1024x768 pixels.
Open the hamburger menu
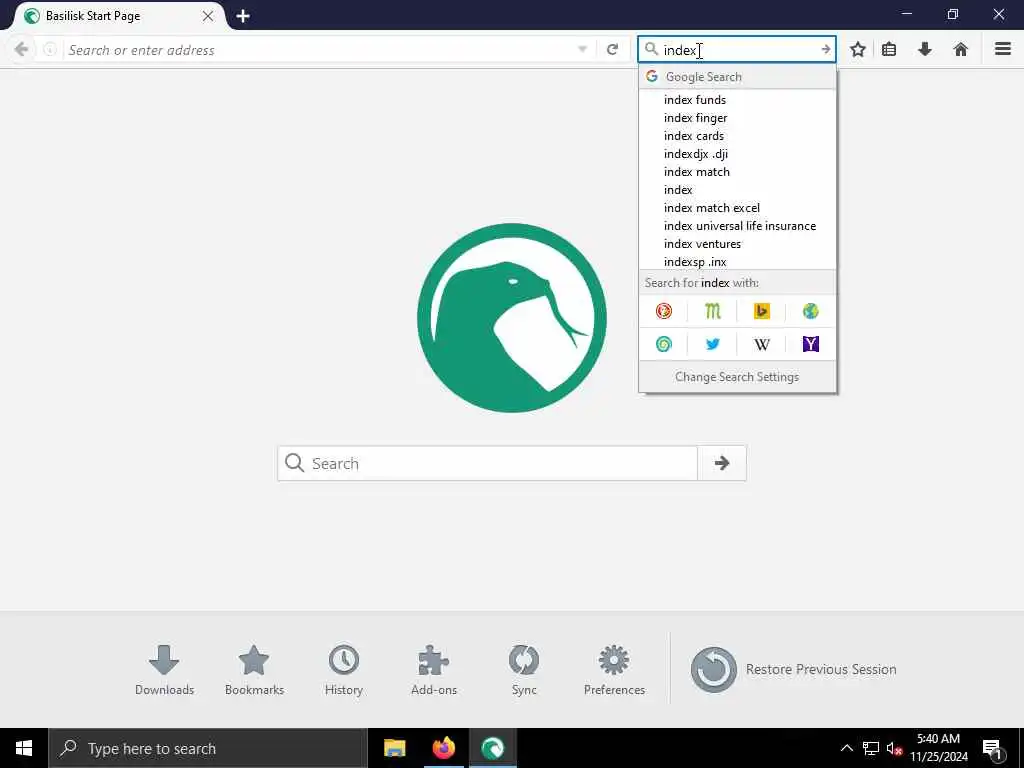[1002, 49]
